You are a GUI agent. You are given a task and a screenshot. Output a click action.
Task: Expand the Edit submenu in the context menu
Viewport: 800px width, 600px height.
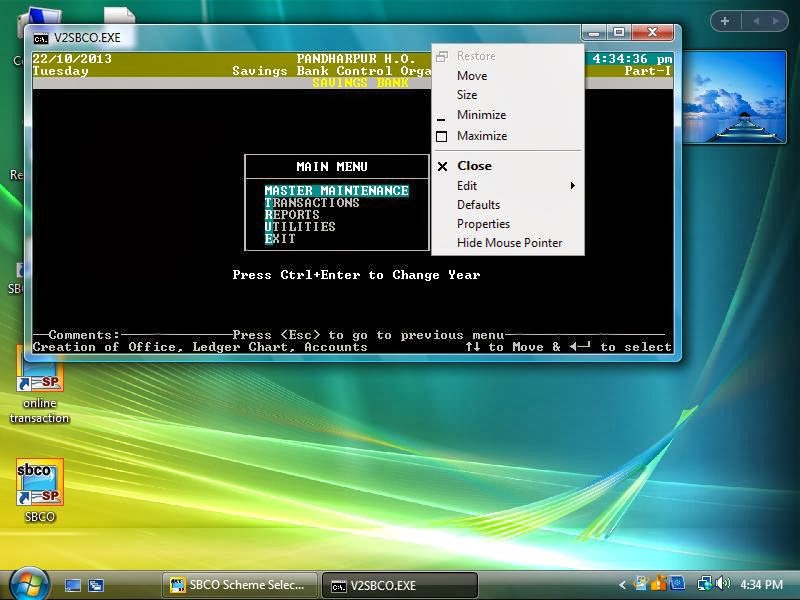coord(467,185)
